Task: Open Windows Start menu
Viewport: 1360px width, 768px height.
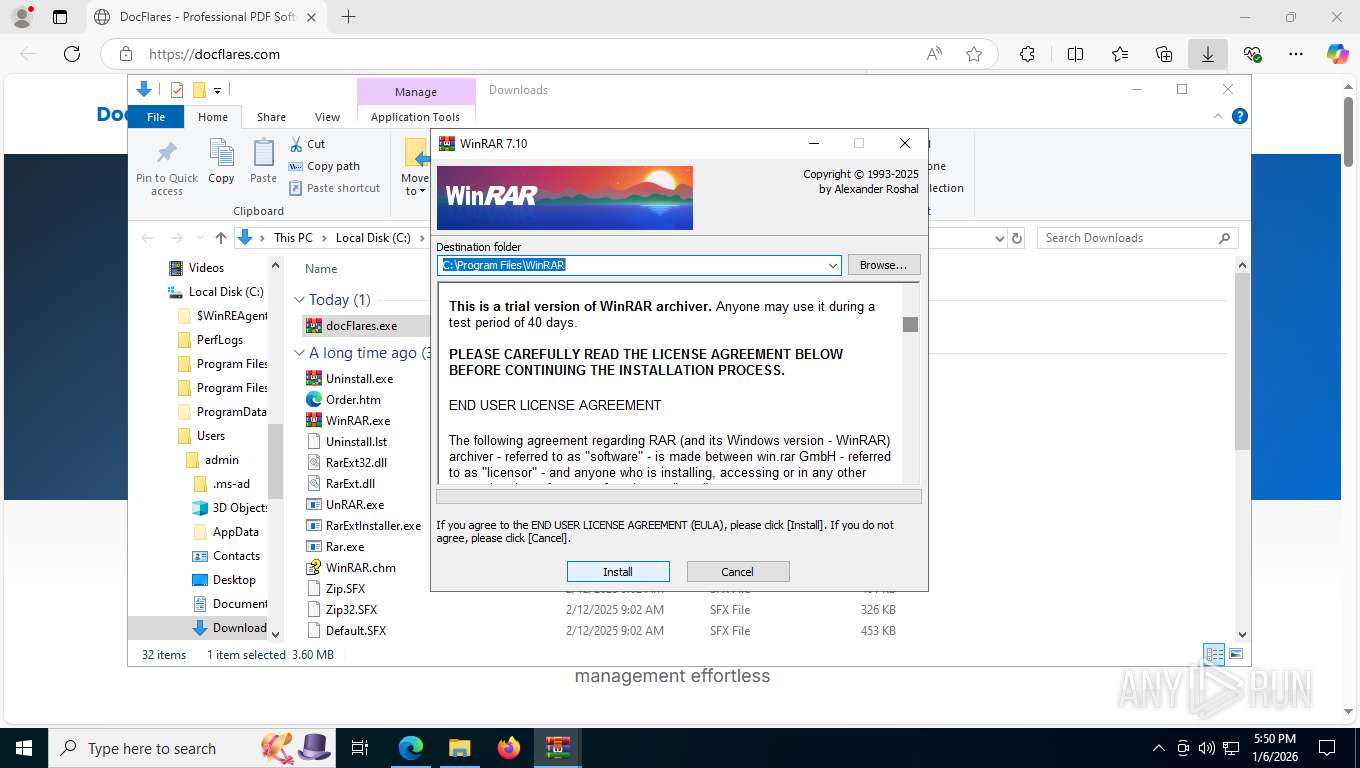Action: [x=24, y=748]
